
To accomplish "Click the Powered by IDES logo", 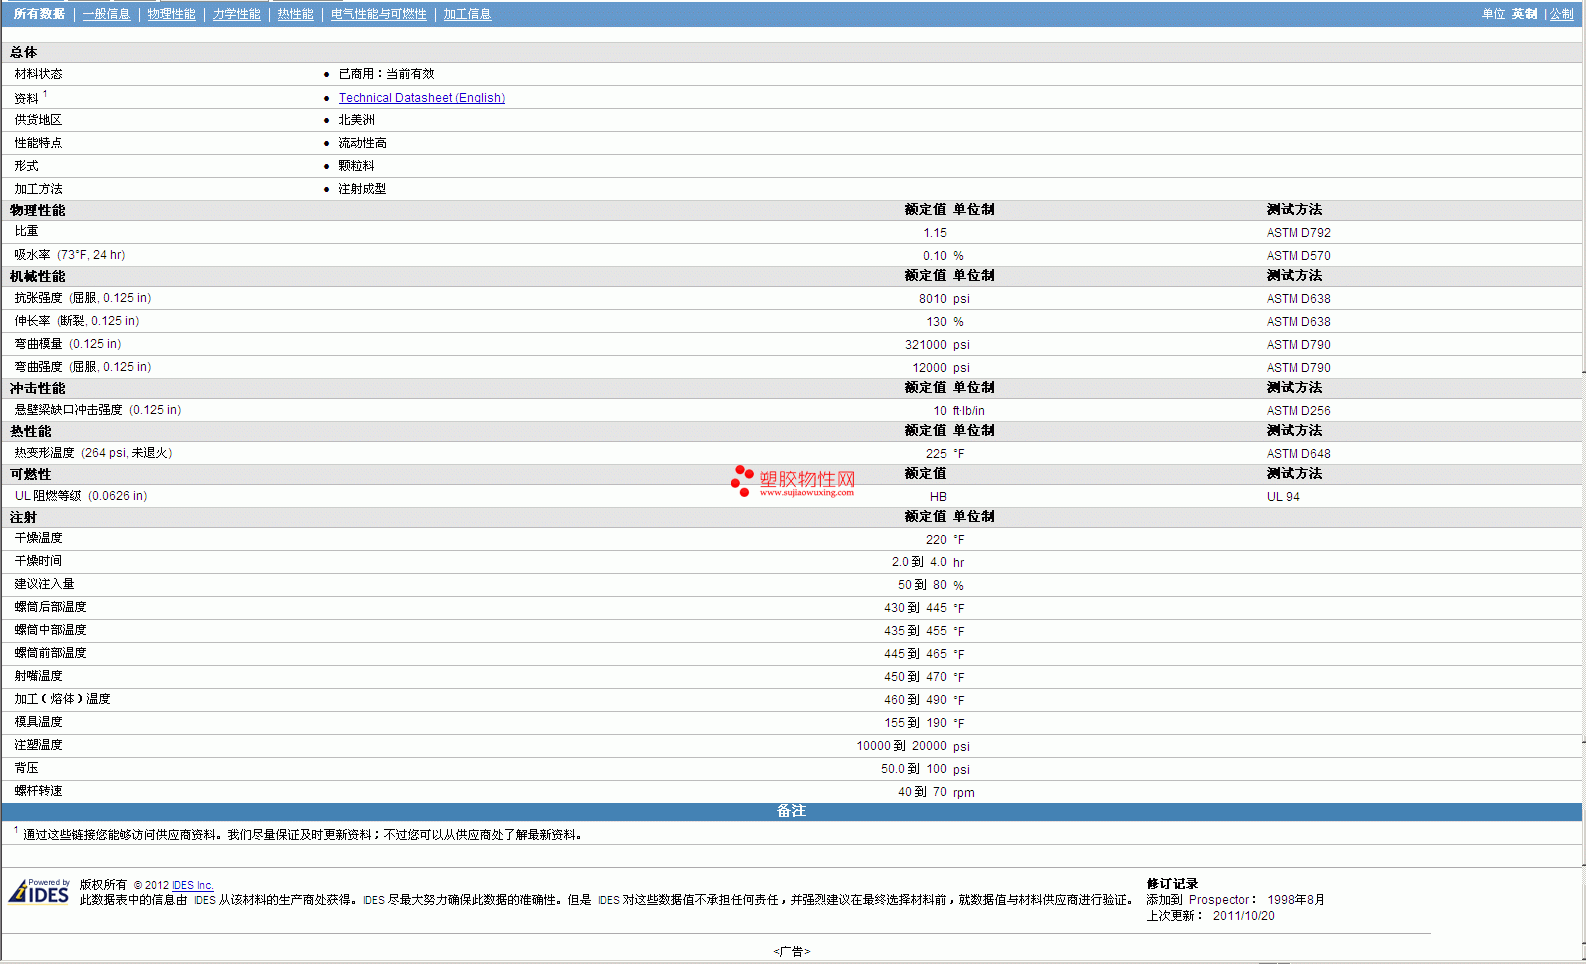I will click(40, 890).
